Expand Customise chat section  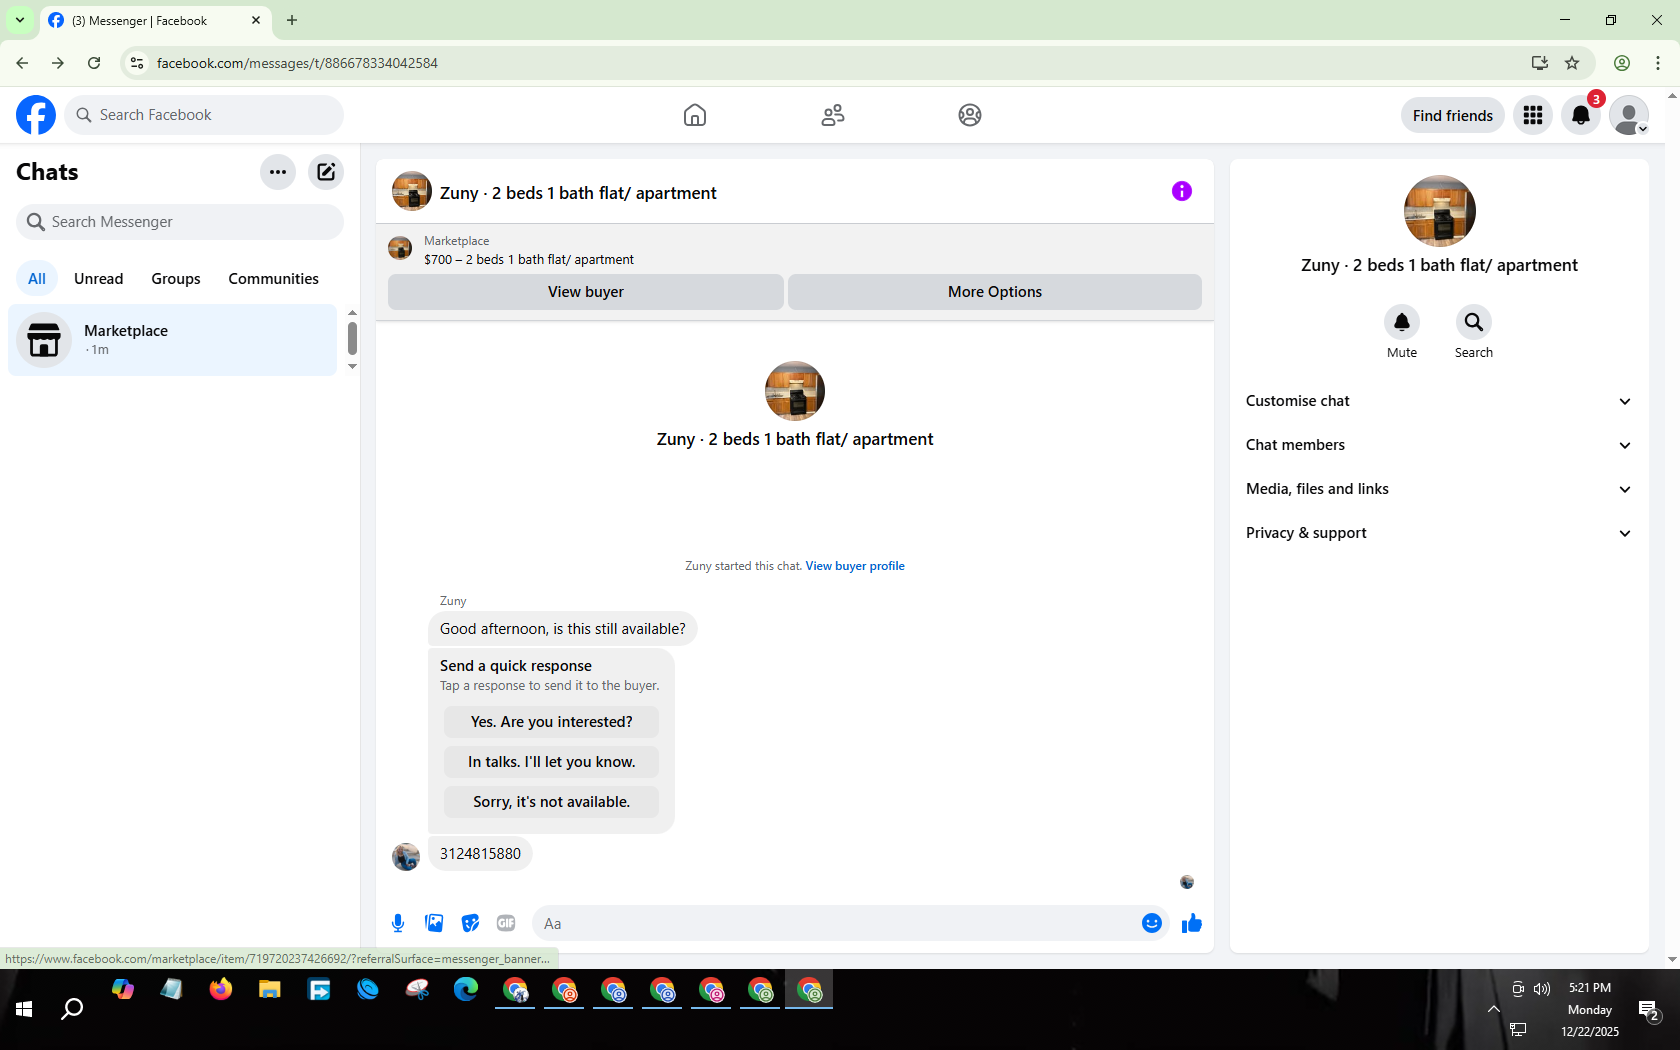1439,401
